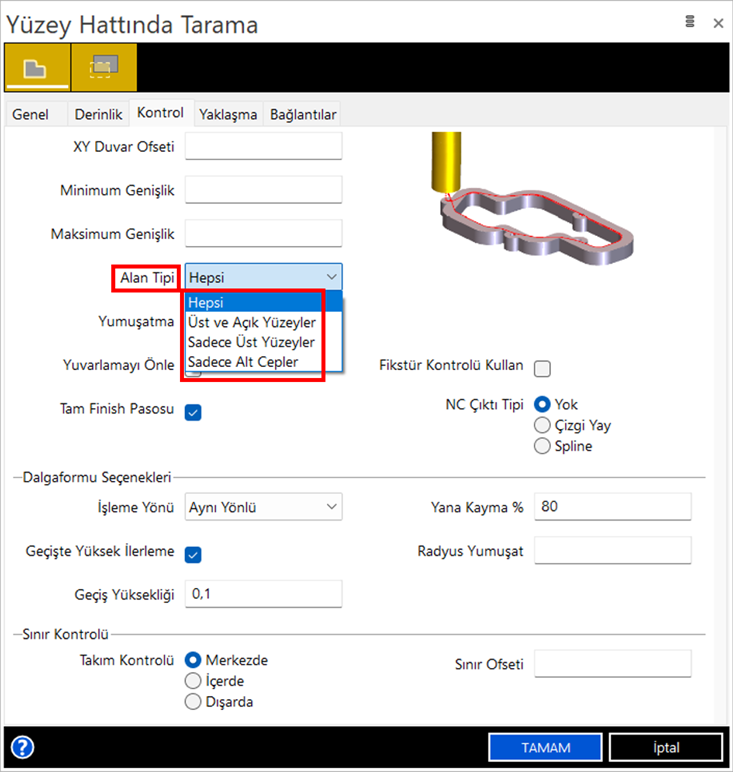Image resolution: width=733 pixels, height=772 pixels.
Task: Choose Hepsi from the Alan Tipi list
Action: tap(263, 302)
